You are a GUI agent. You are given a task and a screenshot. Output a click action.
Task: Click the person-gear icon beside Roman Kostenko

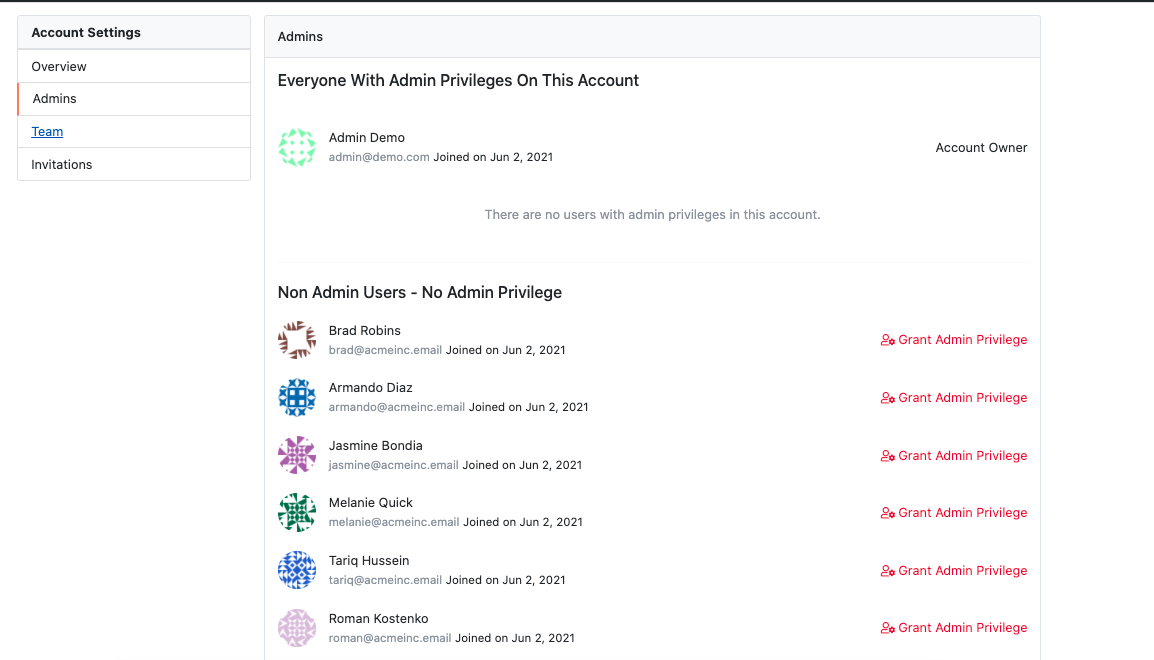887,627
